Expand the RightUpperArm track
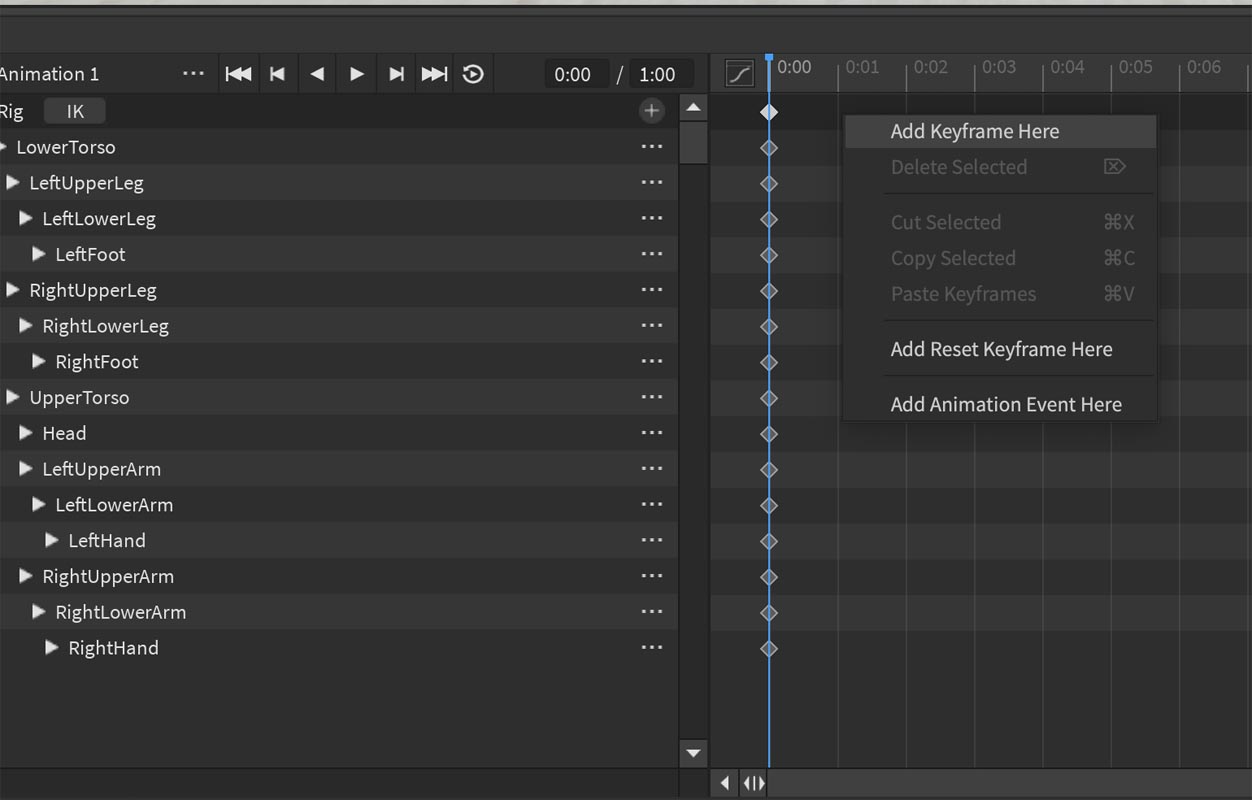The width and height of the screenshot is (1252, 800). pos(26,576)
